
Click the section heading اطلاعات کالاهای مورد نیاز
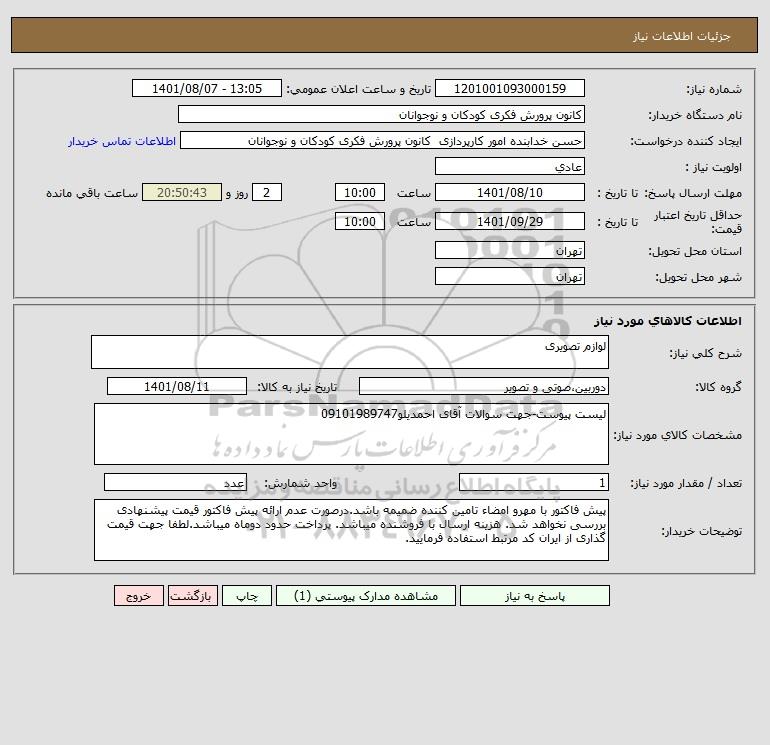[x=668, y=321]
